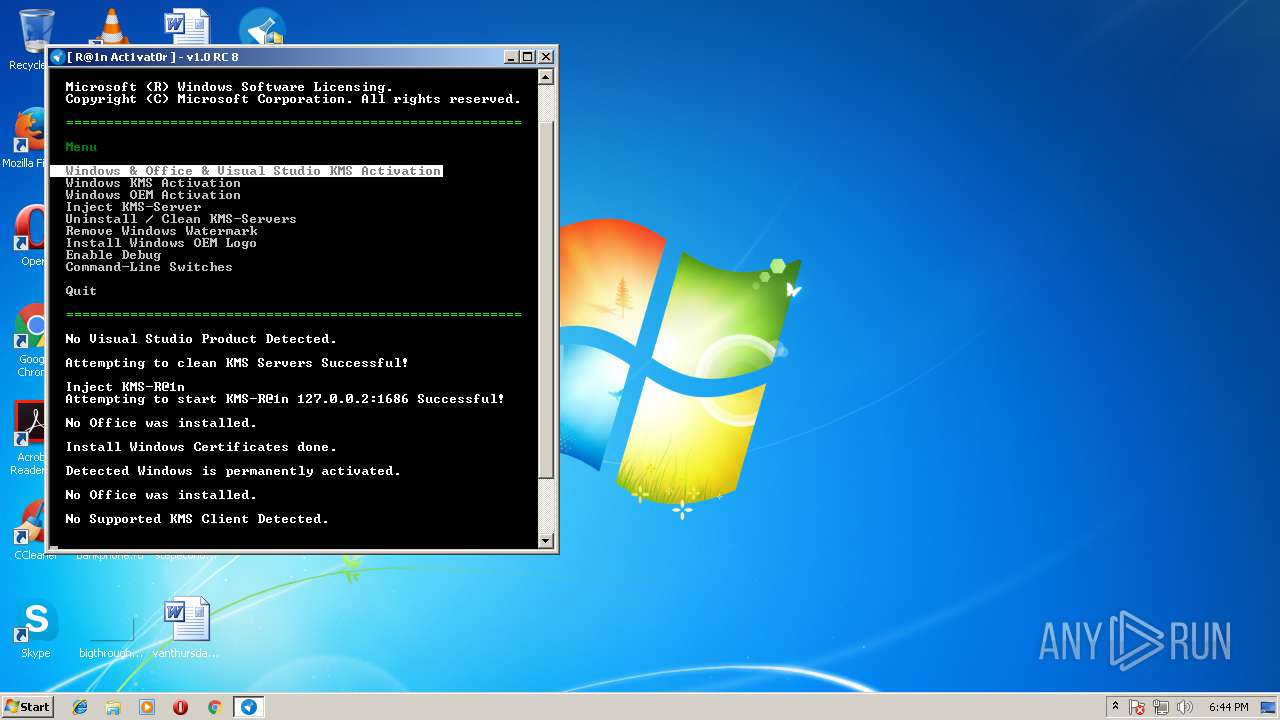Image resolution: width=1280 pixels, height=720 pixels.
Task: Select Remove Windows Watermark option
Action: point(161,231)
